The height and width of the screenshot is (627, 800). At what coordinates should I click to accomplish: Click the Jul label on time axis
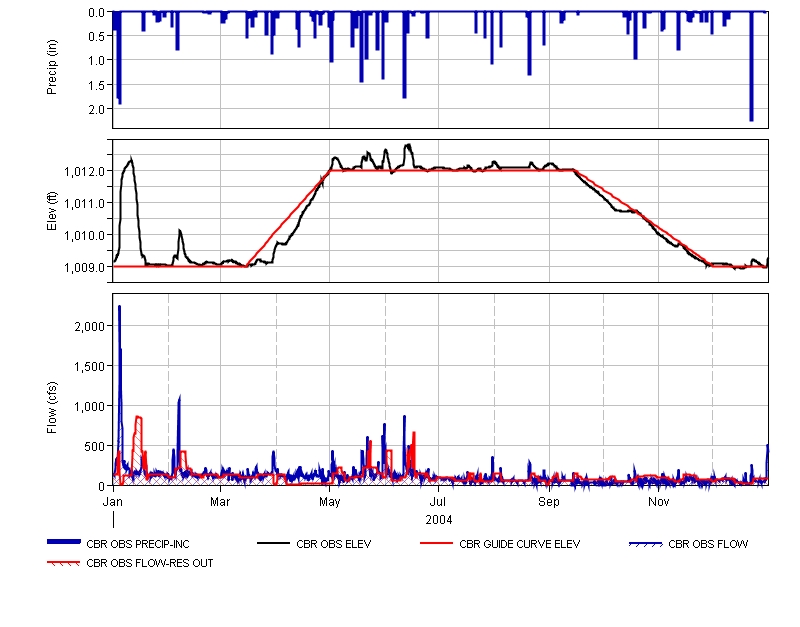438,502
